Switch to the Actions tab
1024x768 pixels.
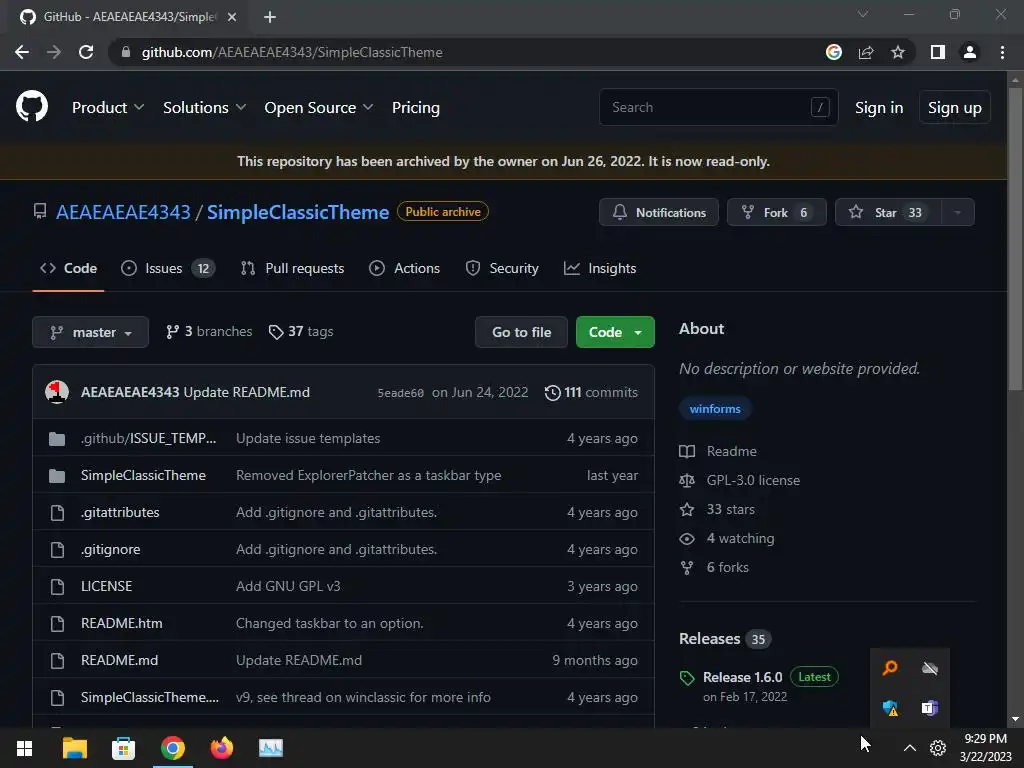405,268
